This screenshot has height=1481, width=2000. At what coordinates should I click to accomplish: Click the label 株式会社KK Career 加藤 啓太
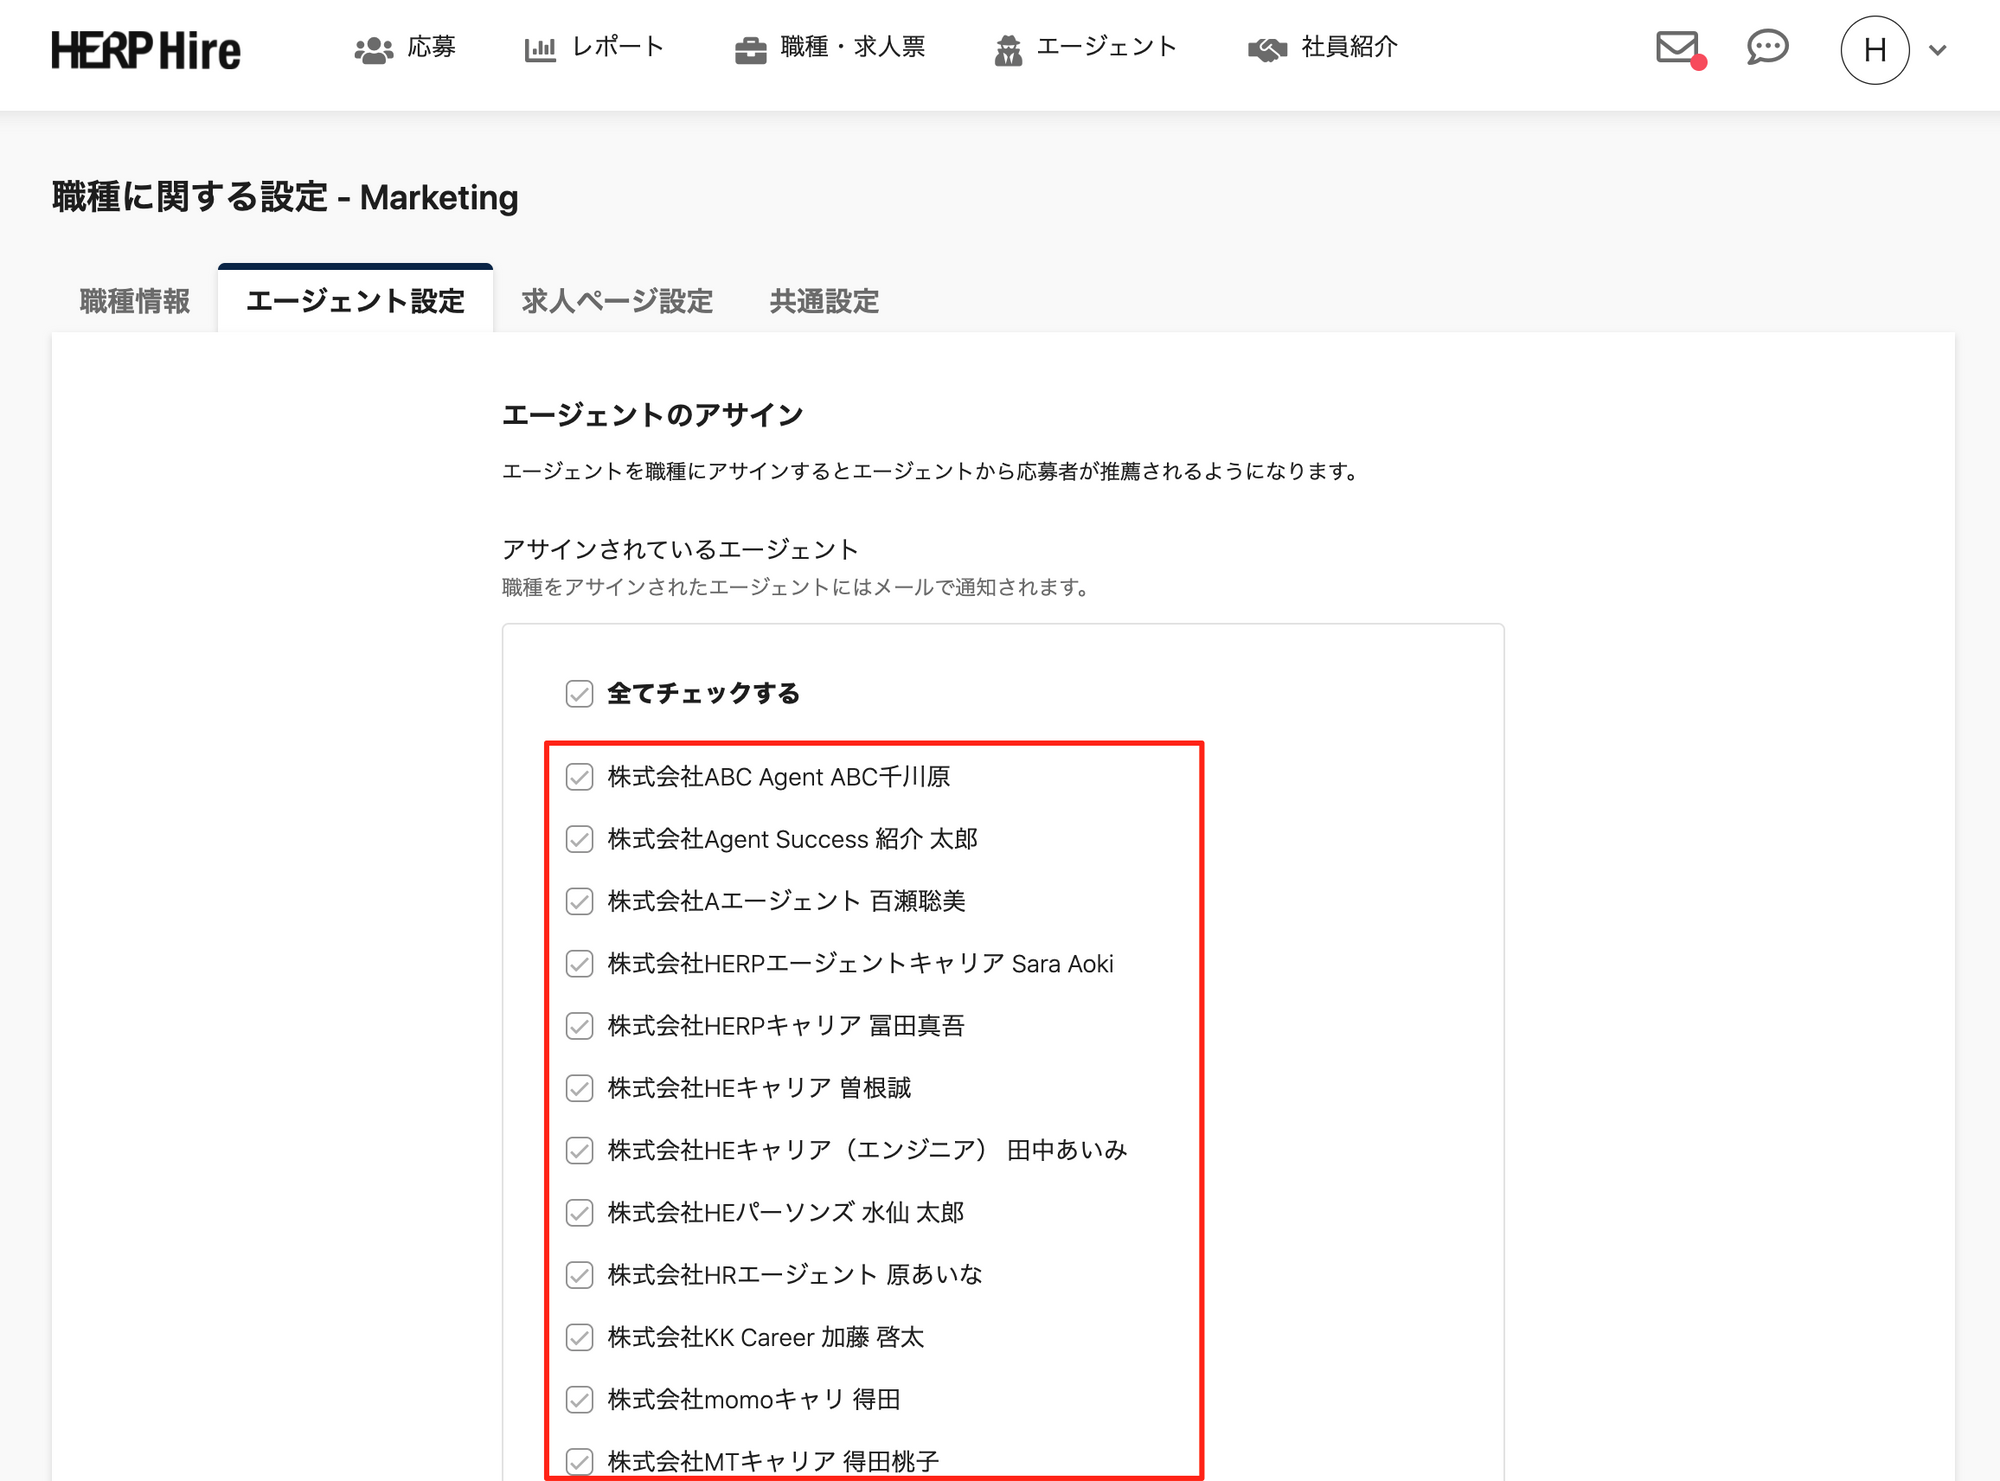[x=766, y=1338]
